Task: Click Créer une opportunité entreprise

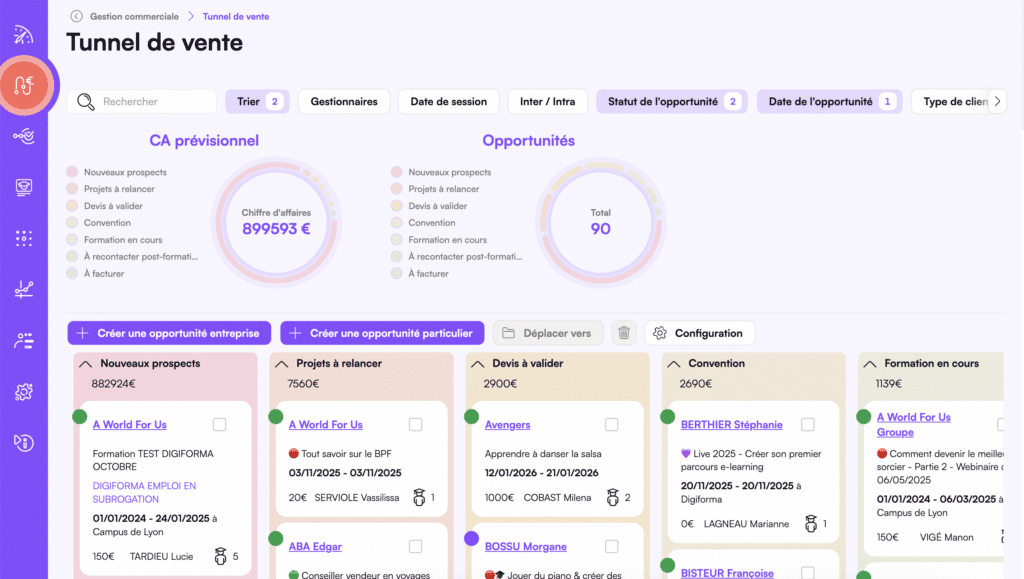Action: 169,332
